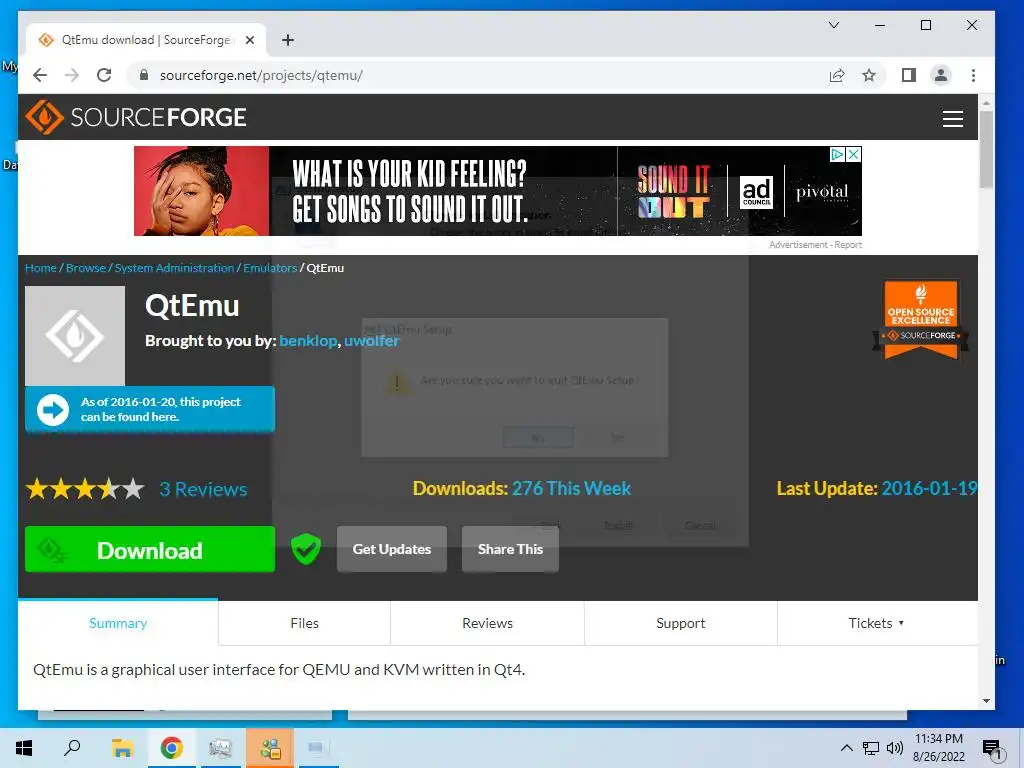
Task: Click the green Download button
Action: coord(150,549)
